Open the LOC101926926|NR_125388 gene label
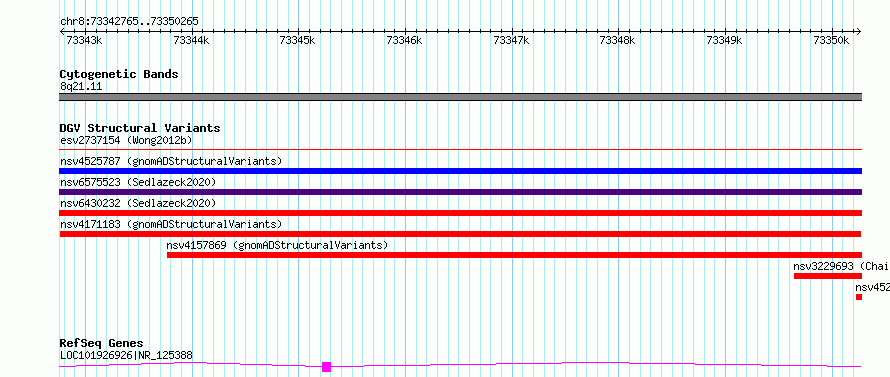This screenshot has width=890, height=377. click(126, 355)
